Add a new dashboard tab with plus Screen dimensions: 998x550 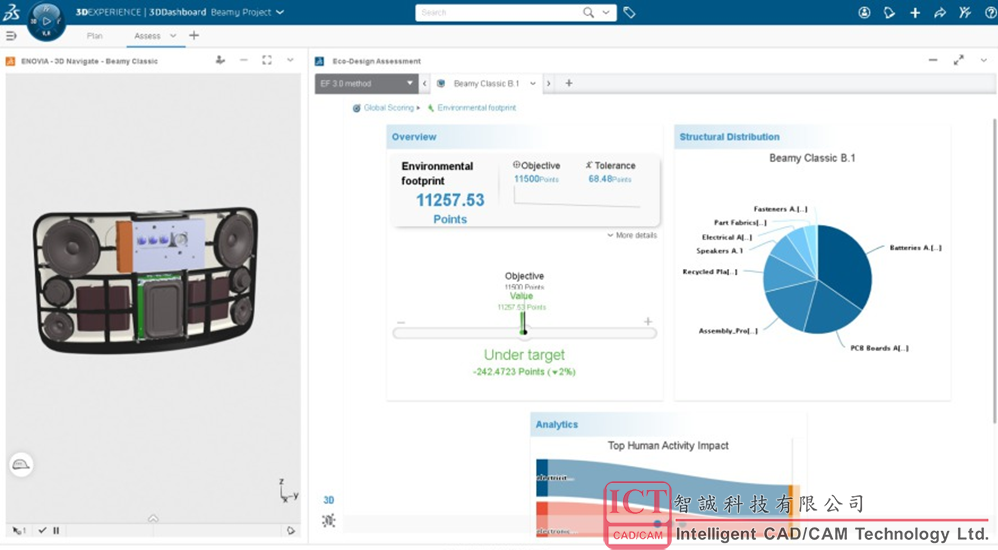tap(194, 36)
